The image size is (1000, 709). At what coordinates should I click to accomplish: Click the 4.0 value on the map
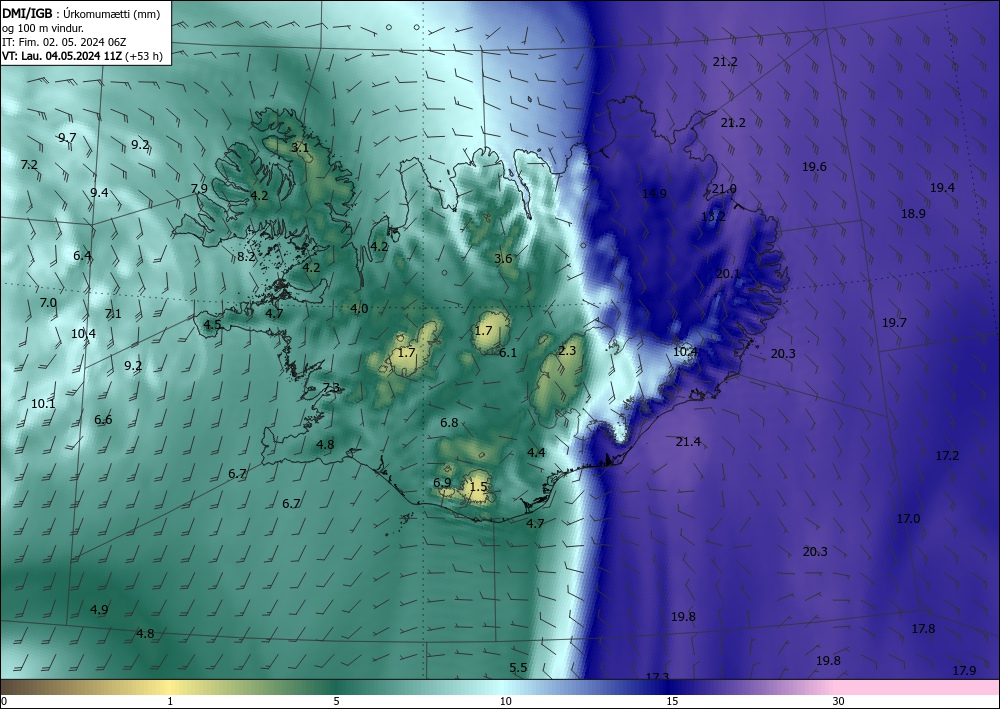coord(359,309)
